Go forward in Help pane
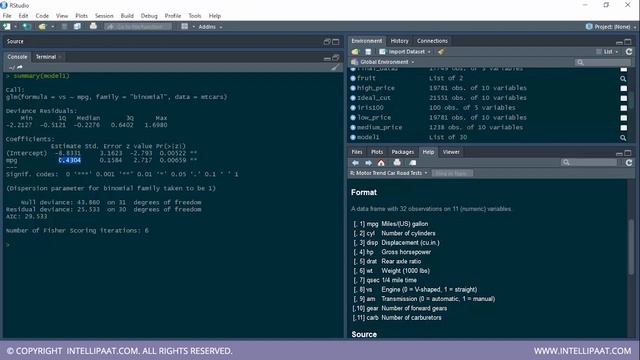This screenshot has width=640, height=360. (x=368, y=162)
